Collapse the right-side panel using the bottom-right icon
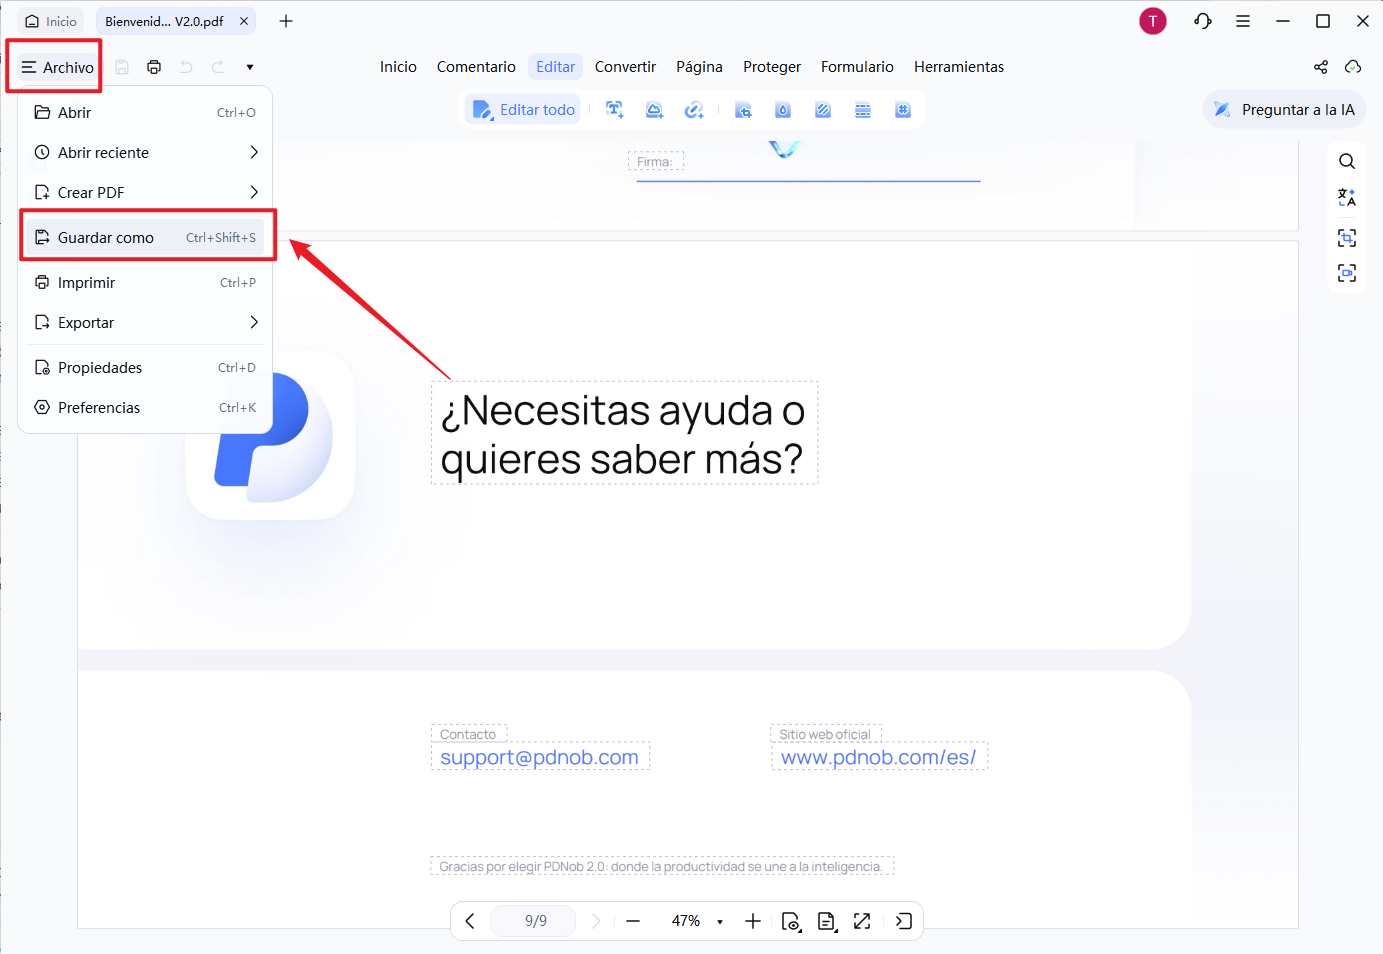The height and width of the screenshot is (954, 1383). 904,921
